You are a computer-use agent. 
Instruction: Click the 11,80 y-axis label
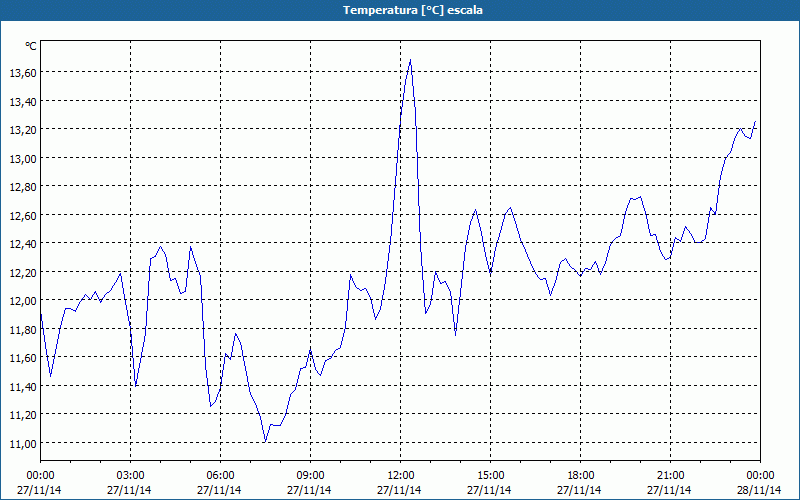click(23, 330)
